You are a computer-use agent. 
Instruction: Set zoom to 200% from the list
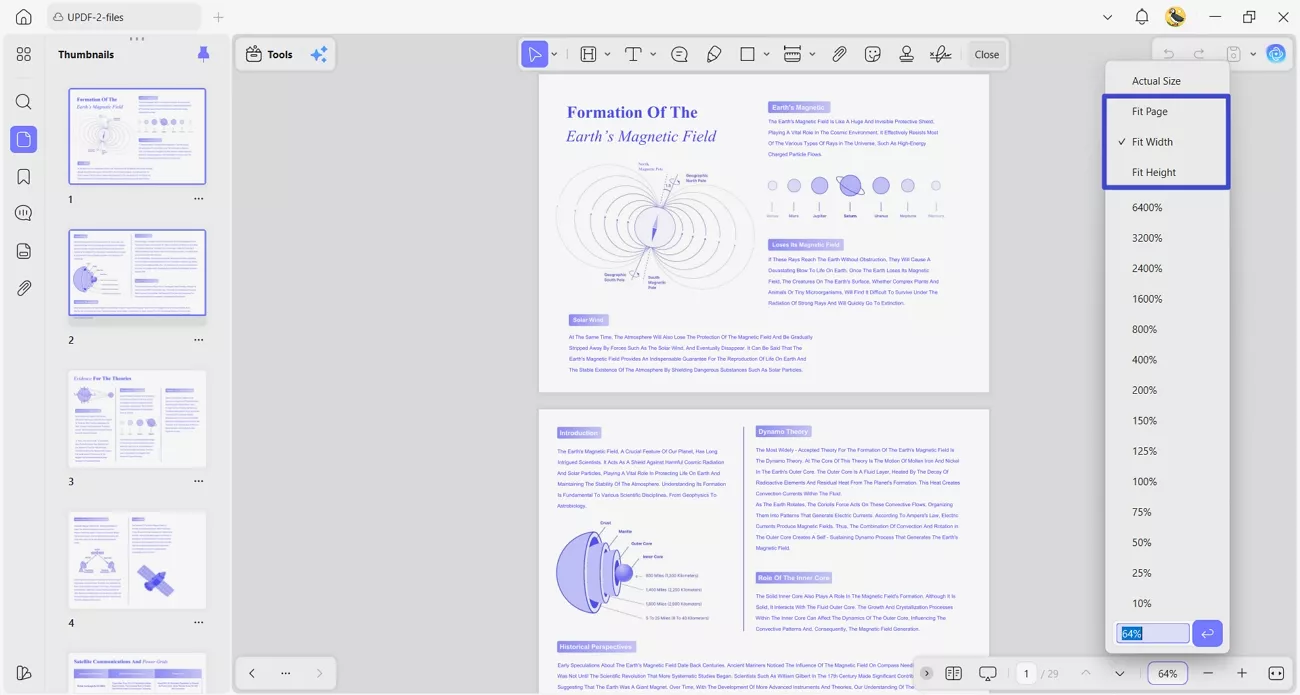click(1146, 390)
